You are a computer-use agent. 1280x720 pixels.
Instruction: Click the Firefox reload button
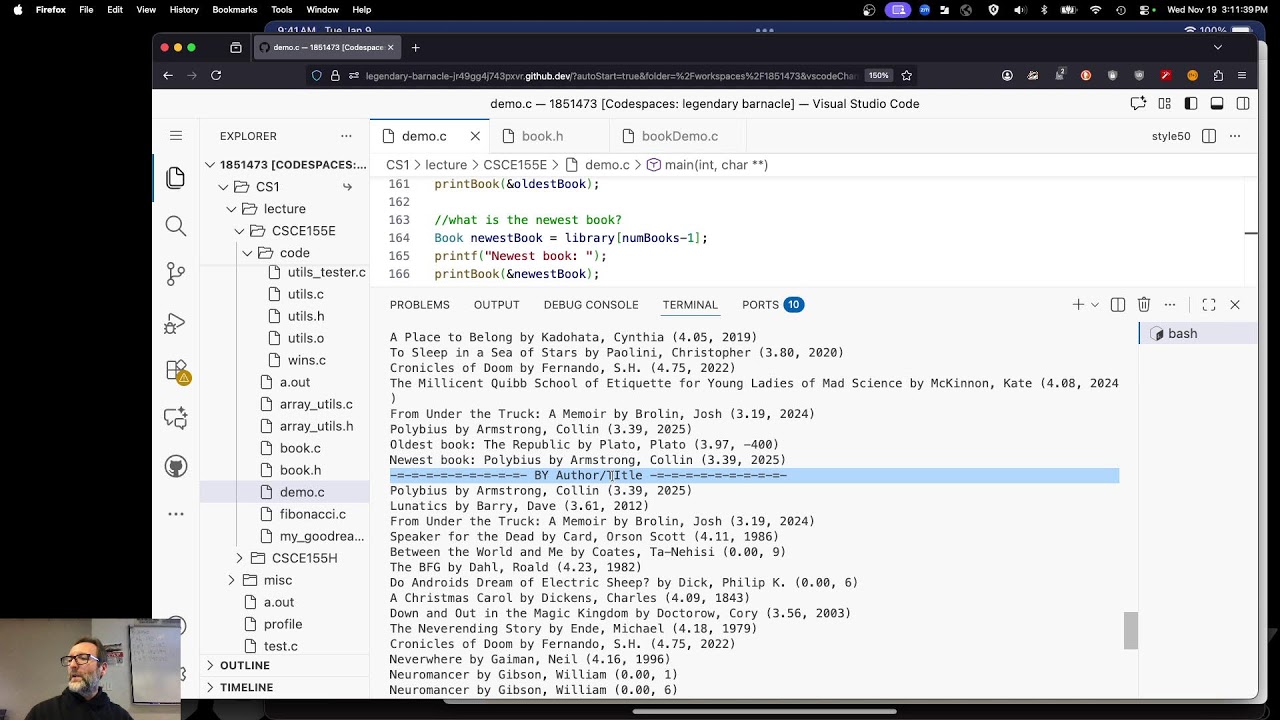tap(215, 75)
